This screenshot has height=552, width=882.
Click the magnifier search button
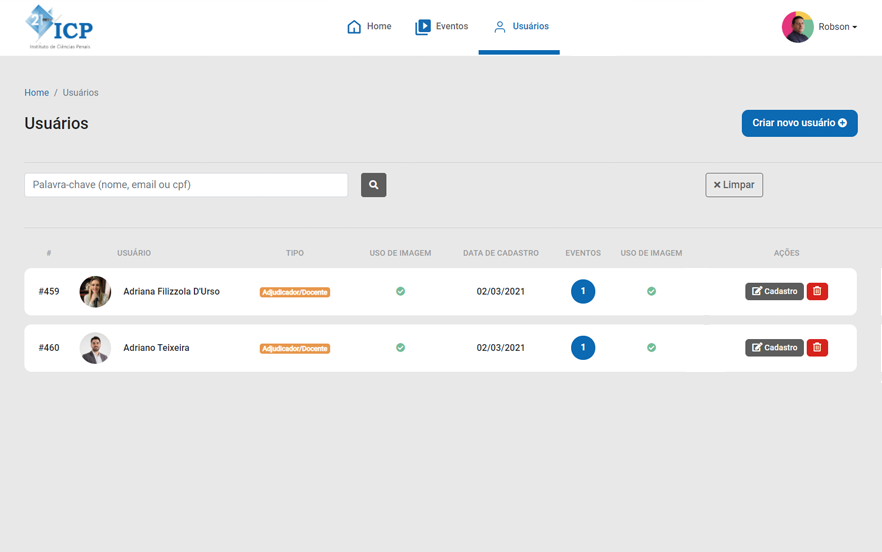tap(373, 185)
